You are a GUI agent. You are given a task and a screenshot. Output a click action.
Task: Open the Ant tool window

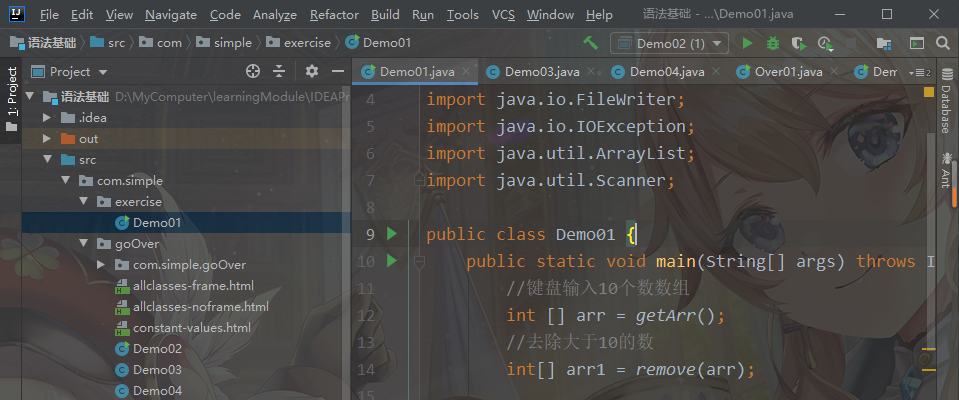946,169
